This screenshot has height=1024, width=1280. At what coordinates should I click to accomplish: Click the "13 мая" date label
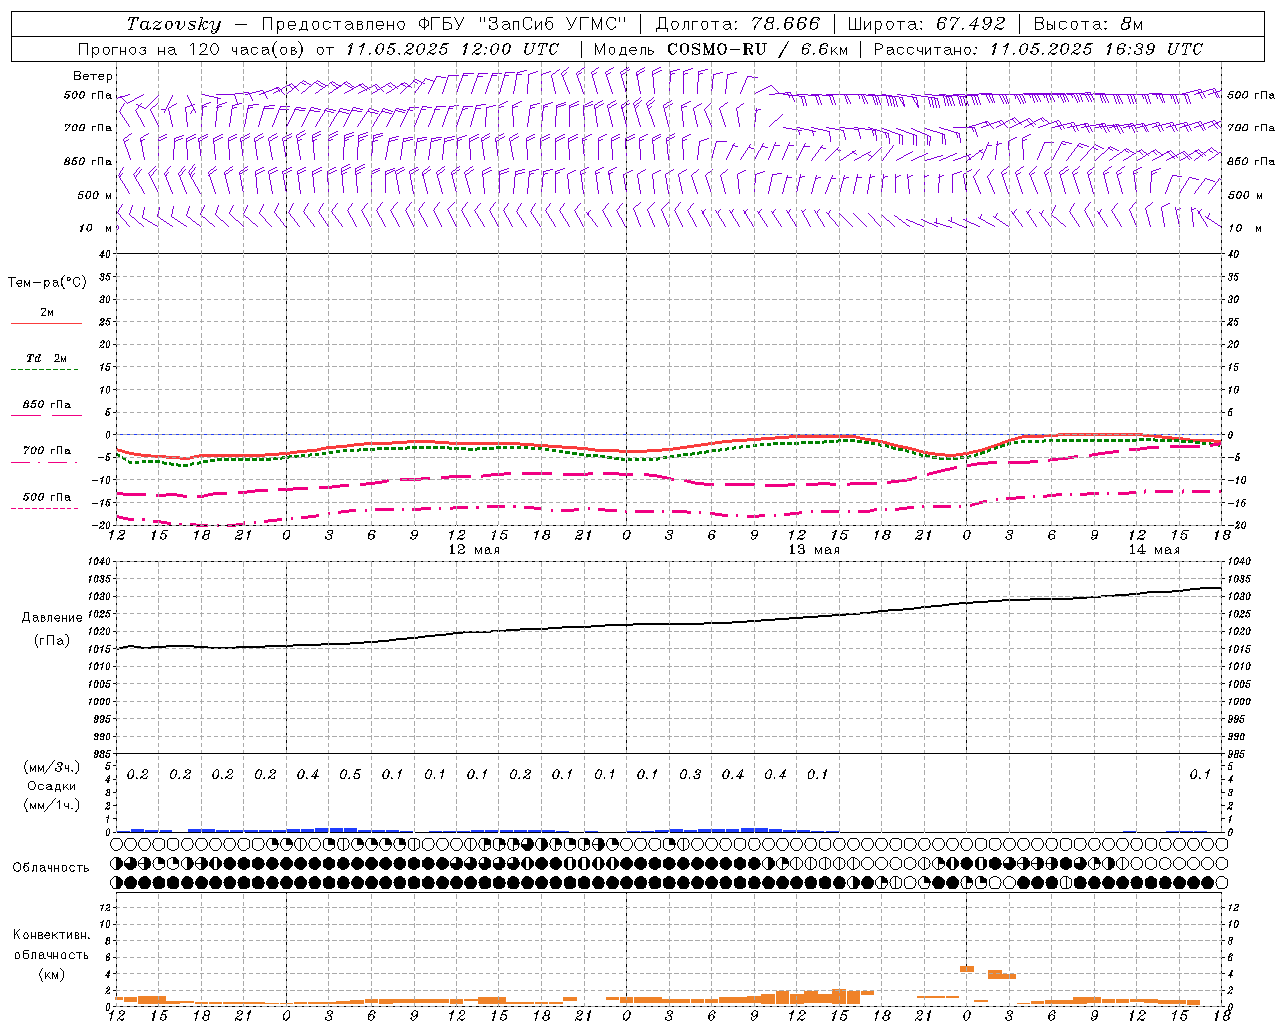(x=814, y=550)
